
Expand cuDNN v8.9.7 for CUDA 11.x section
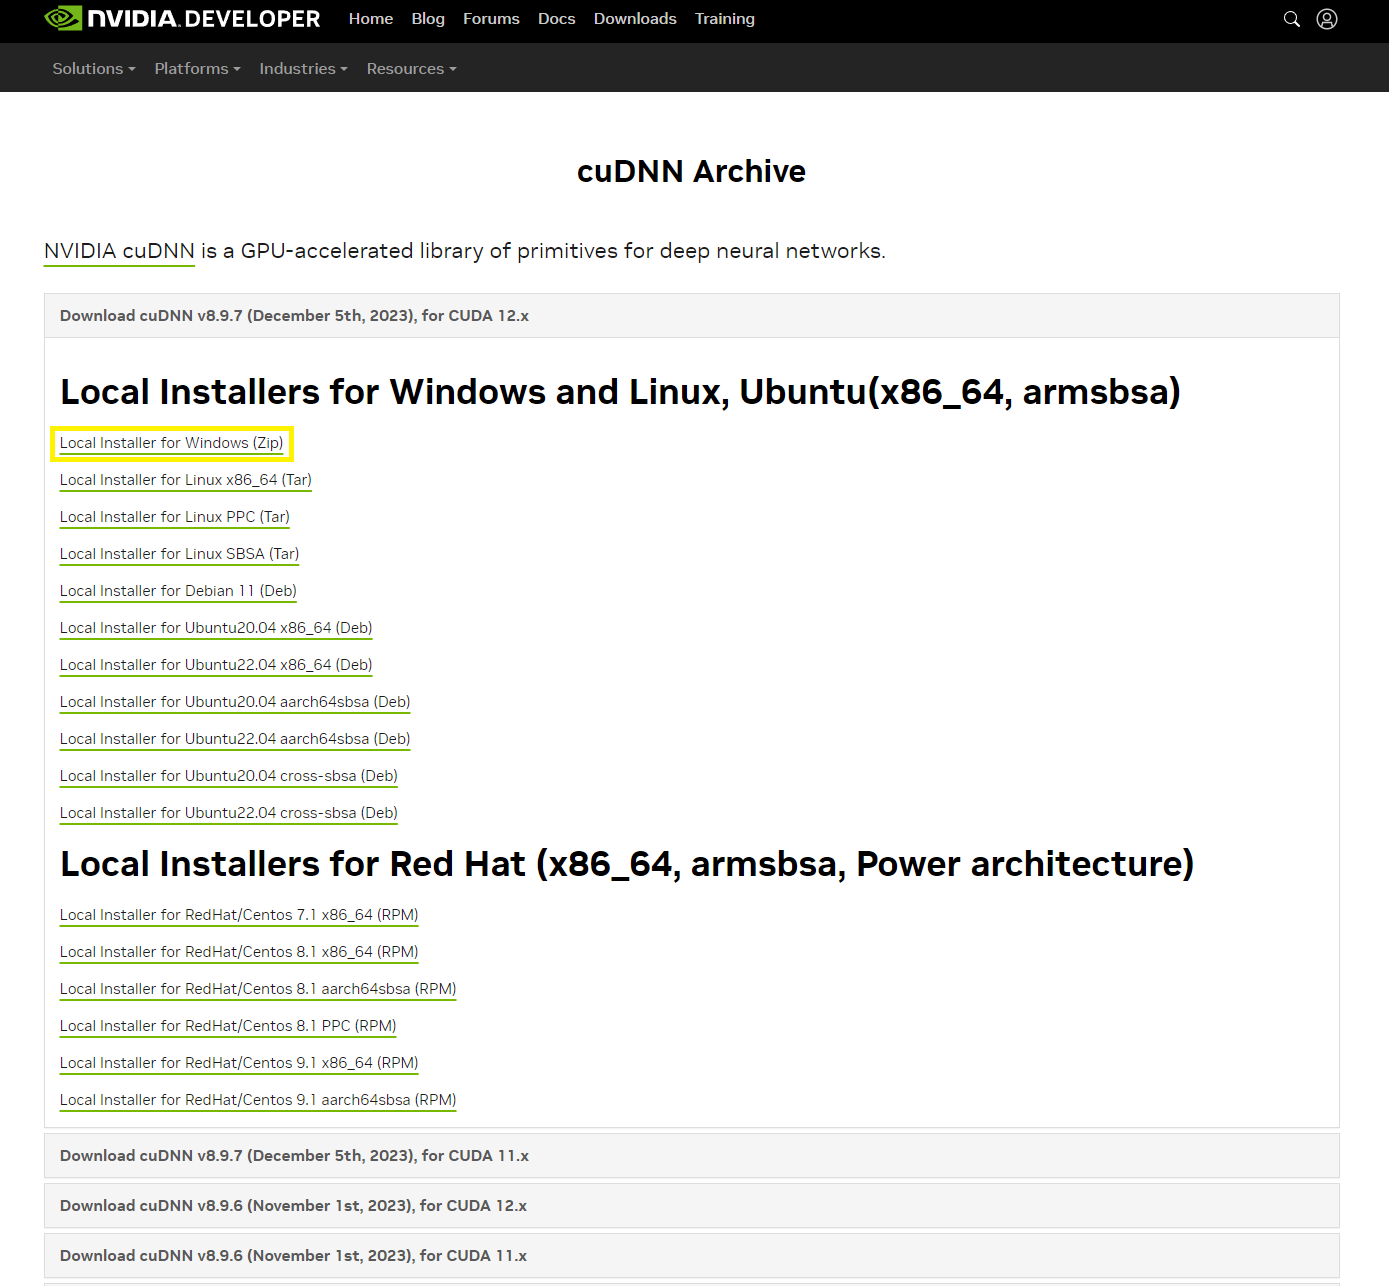692,1156
